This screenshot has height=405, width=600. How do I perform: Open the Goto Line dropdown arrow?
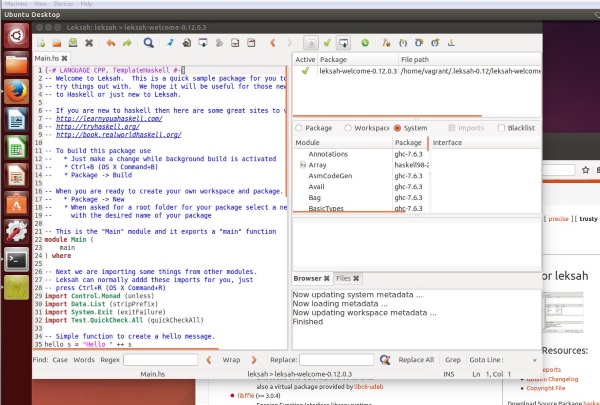point(535,360)
